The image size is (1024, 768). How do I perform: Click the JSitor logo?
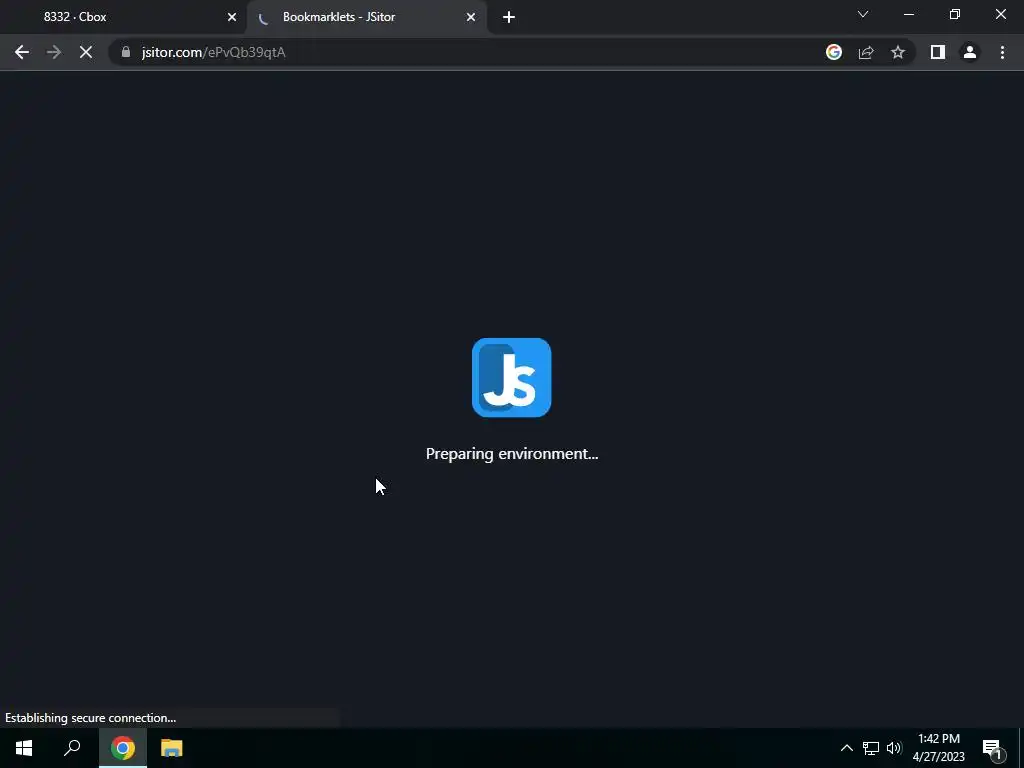pyautogui.click(x=511, y=377)
